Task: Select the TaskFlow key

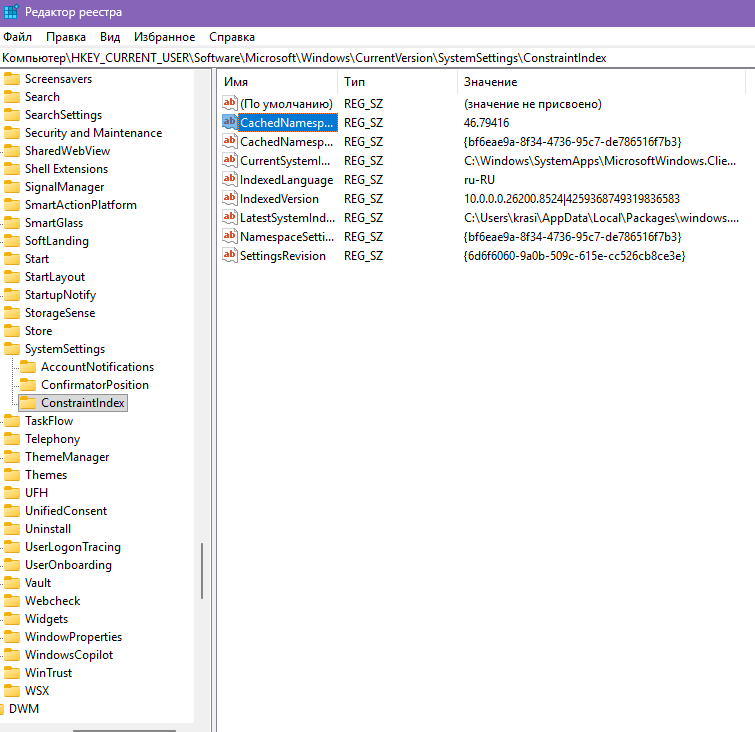Action: (x=49, y=421)
